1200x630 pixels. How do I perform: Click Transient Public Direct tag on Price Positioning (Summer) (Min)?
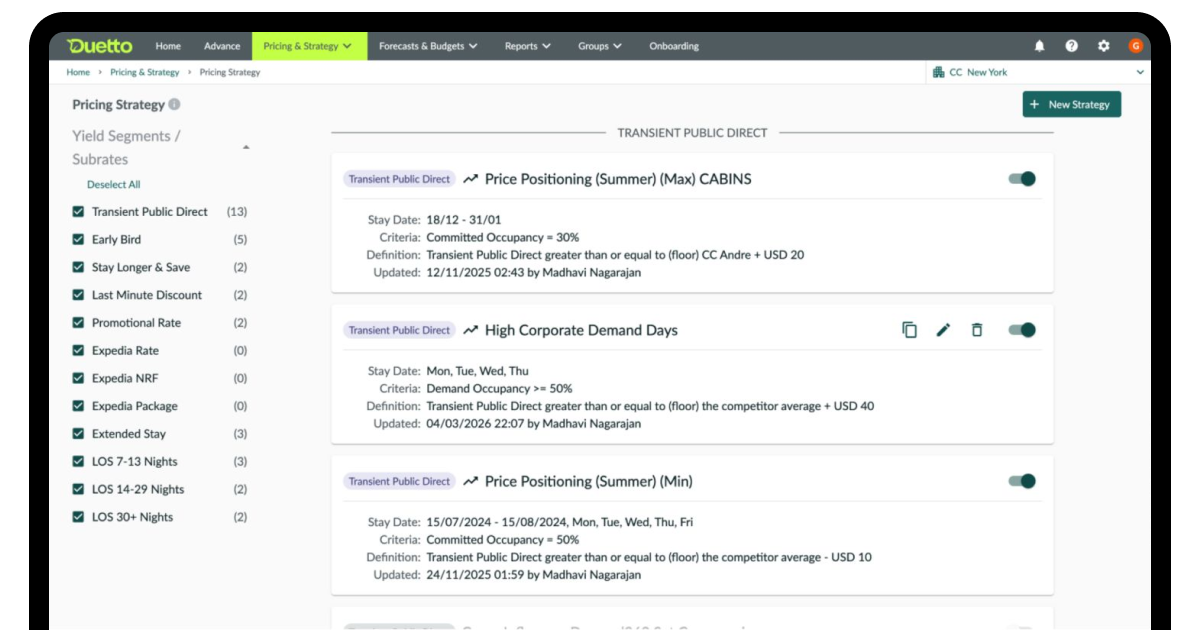point(399,481)
